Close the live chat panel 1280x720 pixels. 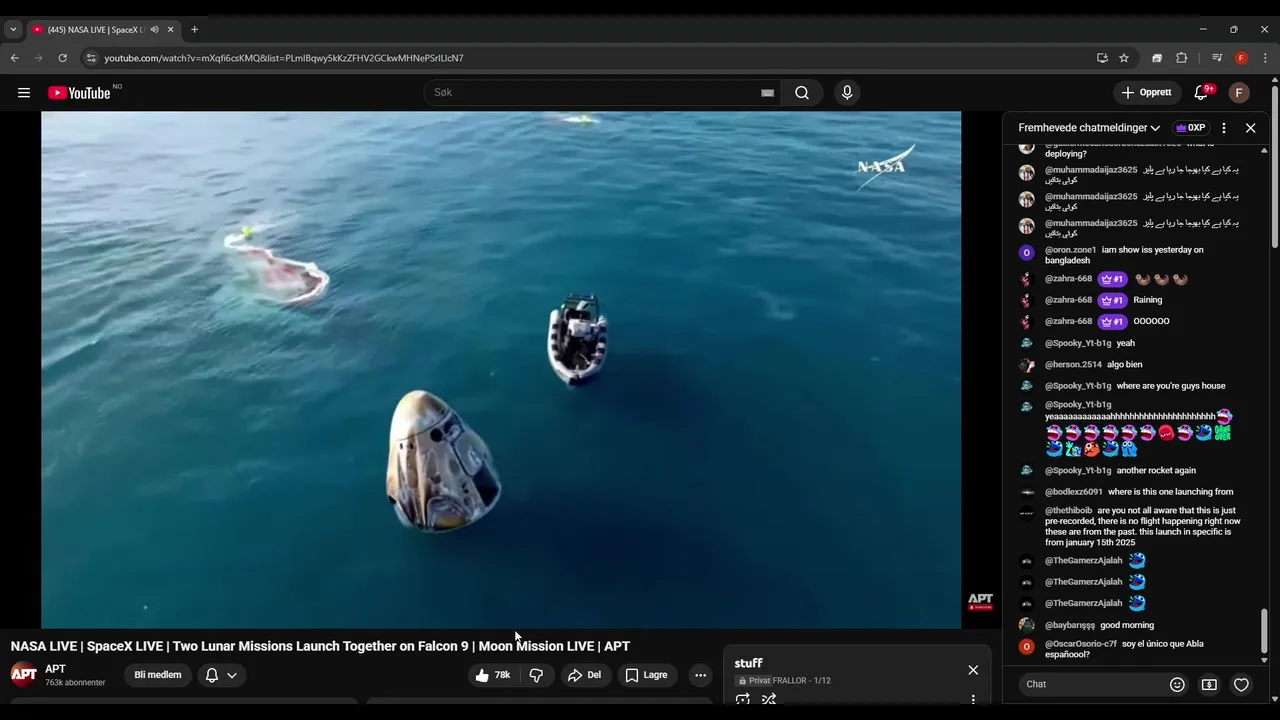pos(1250,128)
